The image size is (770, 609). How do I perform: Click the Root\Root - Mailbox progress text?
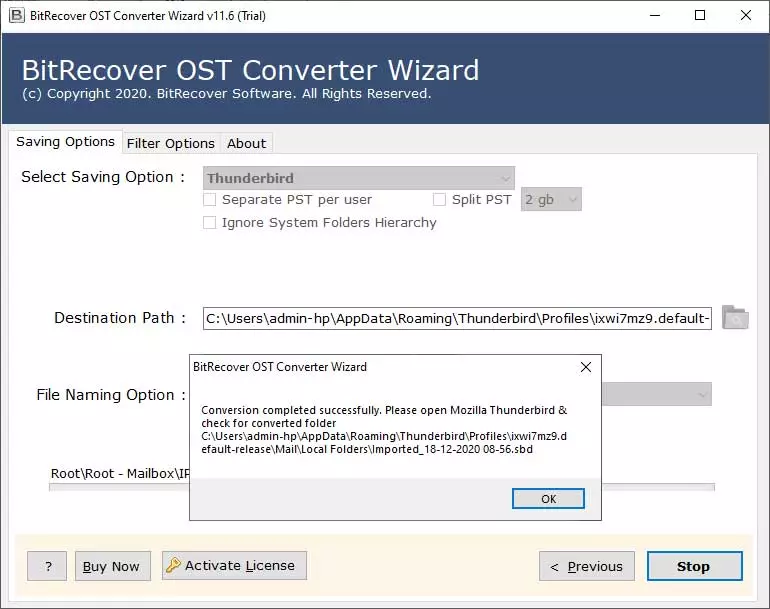(120, 473)
